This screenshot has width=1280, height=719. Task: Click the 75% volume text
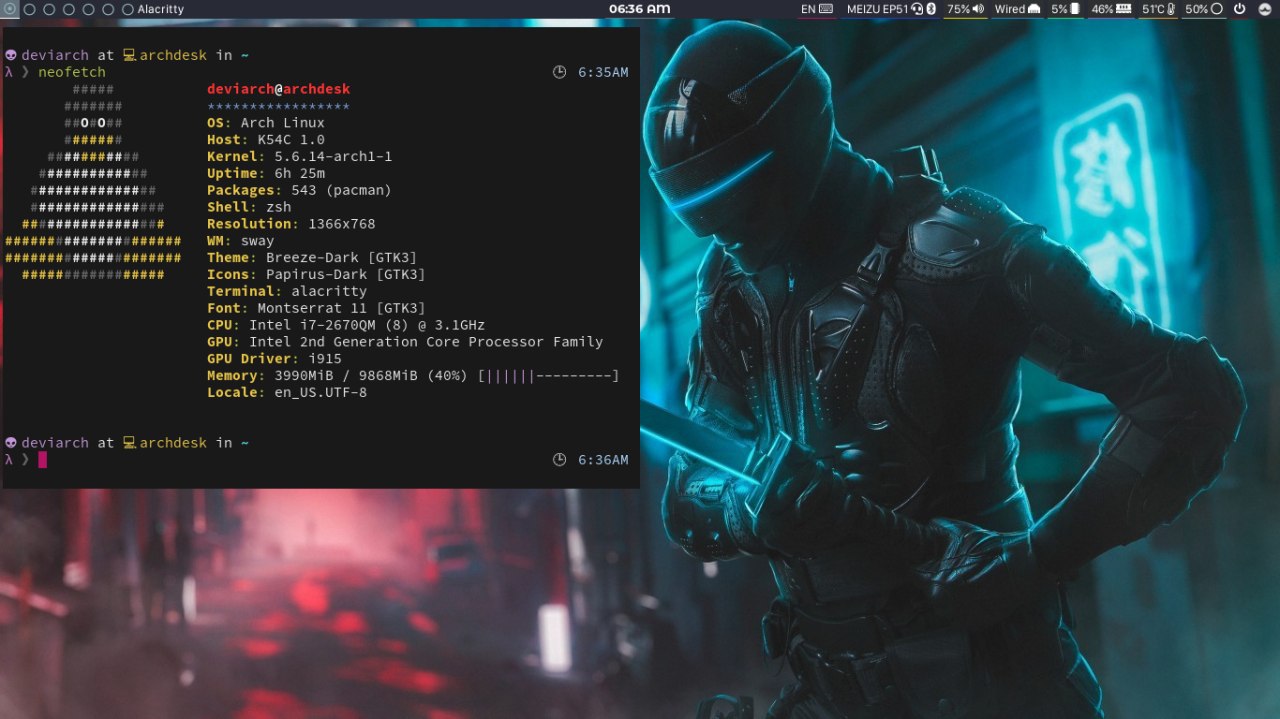tap(958, 9)
